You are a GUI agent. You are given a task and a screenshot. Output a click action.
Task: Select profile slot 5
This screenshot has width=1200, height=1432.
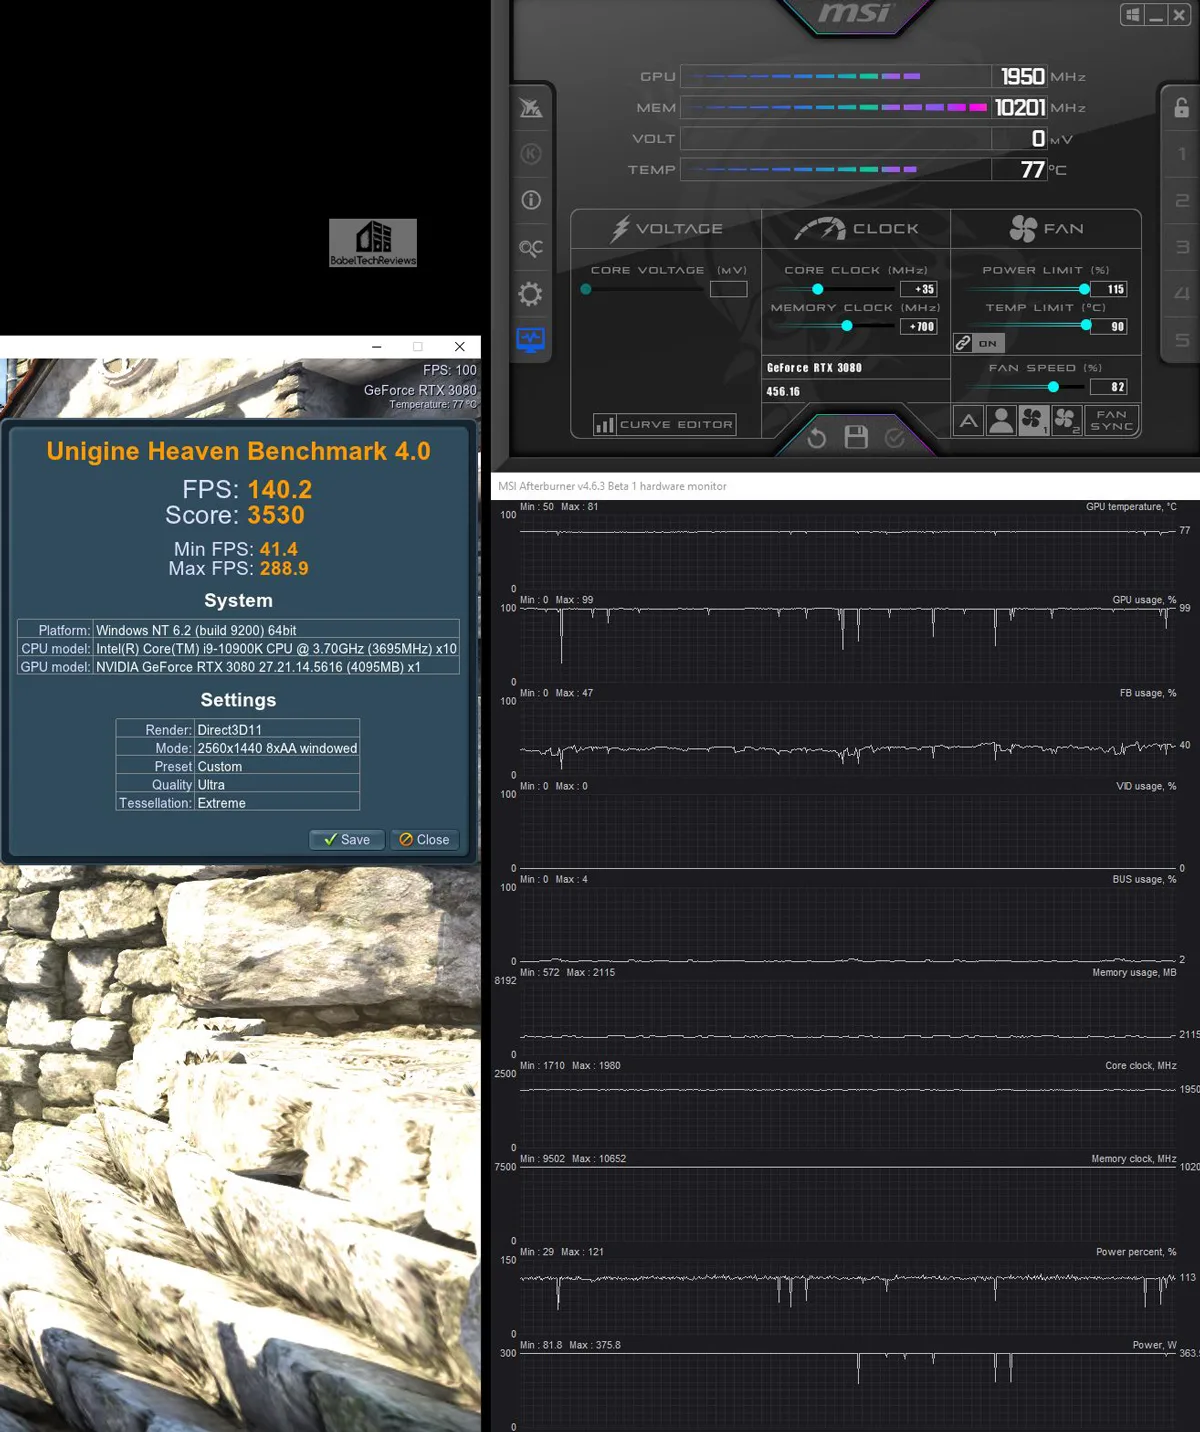click(1182, 340)
